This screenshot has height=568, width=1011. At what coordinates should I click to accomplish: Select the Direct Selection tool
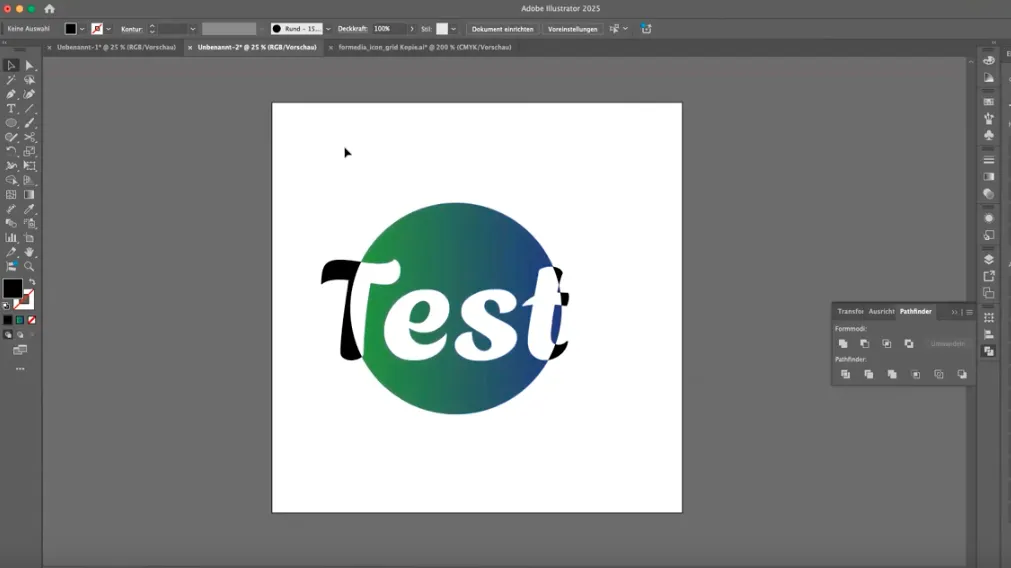(x=29, y=65)
